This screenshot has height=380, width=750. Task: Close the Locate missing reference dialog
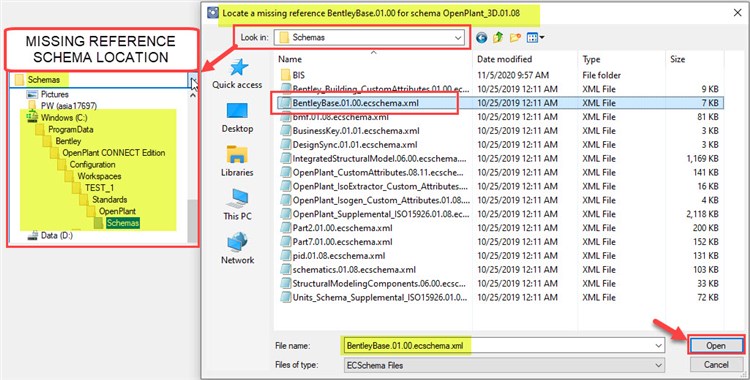coord(738,13)
